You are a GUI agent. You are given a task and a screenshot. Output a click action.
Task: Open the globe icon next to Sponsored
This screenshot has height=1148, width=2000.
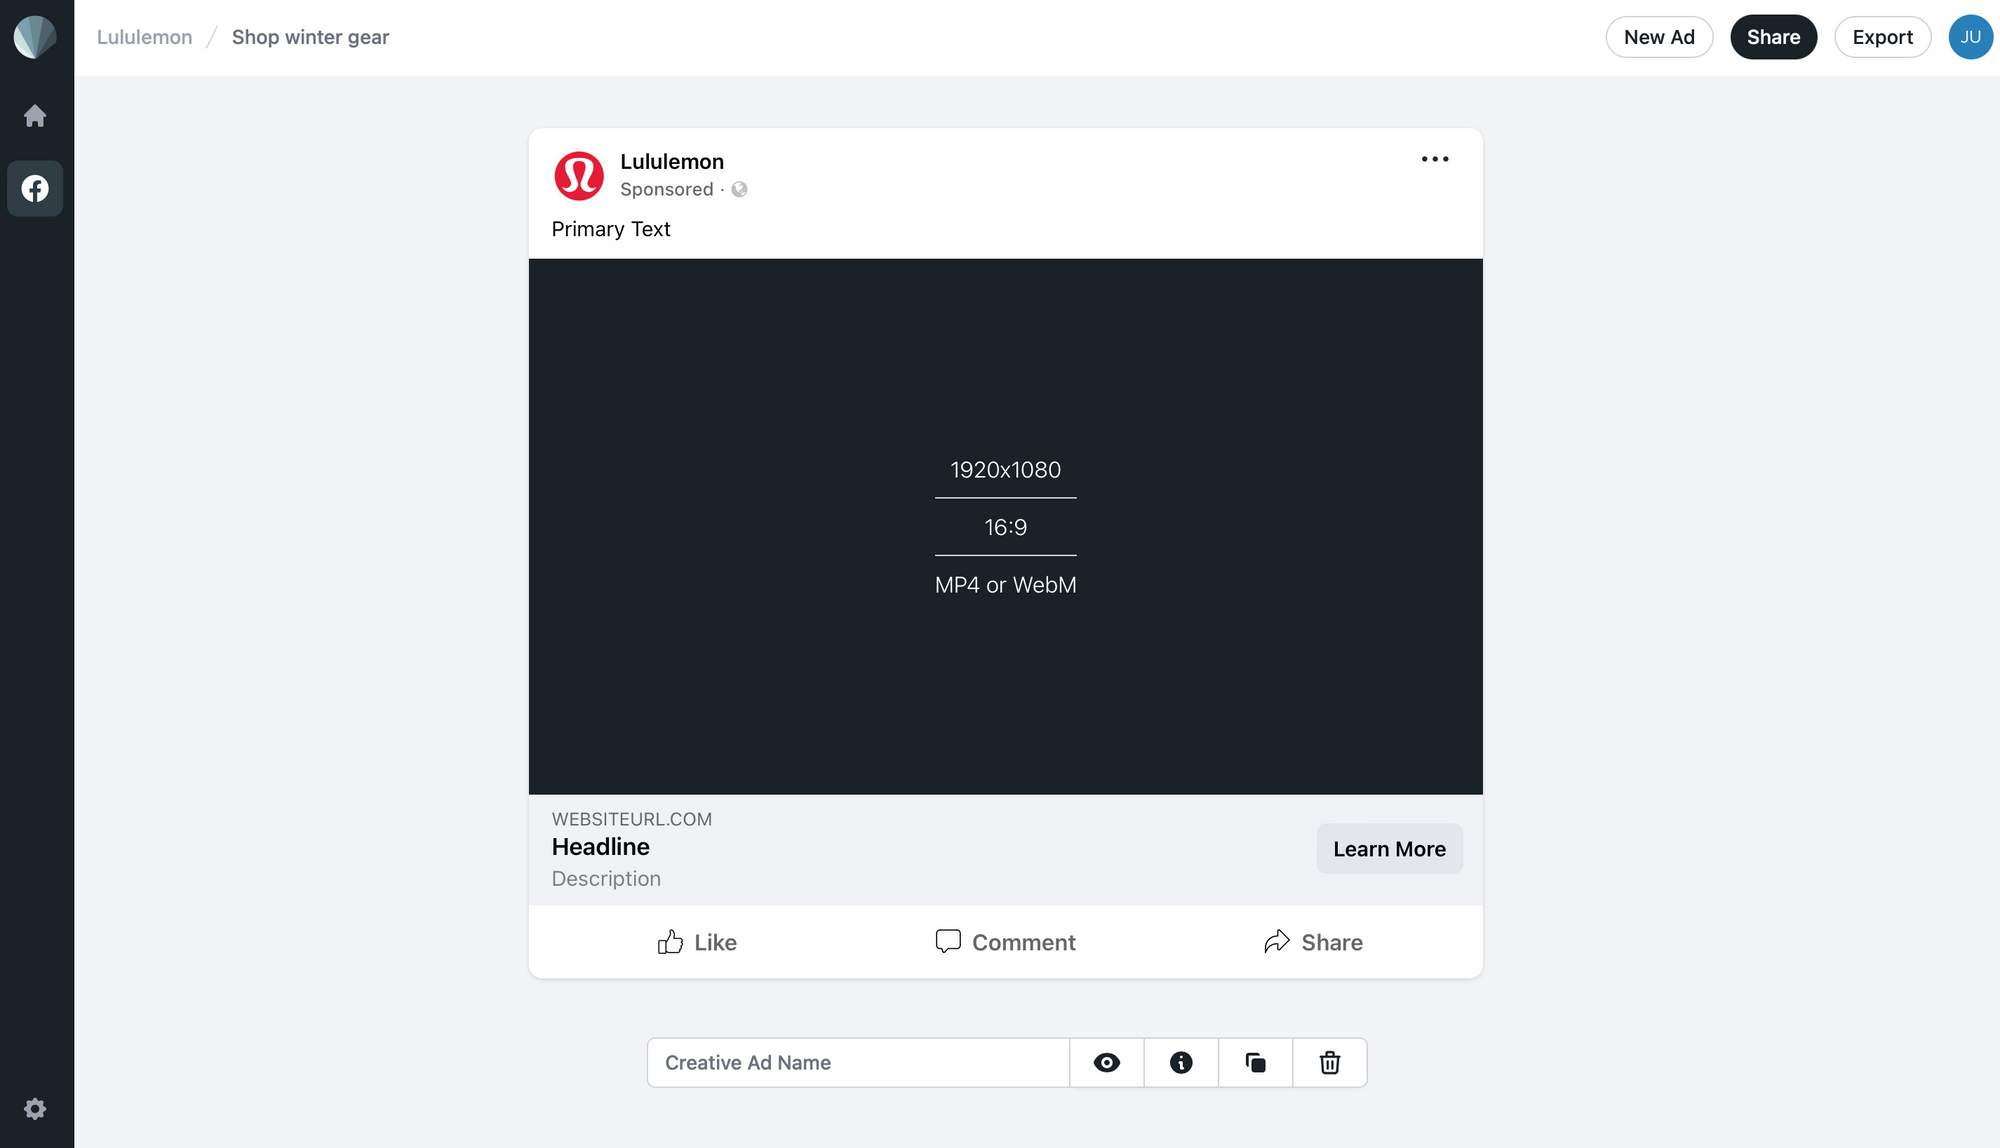pyautogui.click(x=739, y=188)
